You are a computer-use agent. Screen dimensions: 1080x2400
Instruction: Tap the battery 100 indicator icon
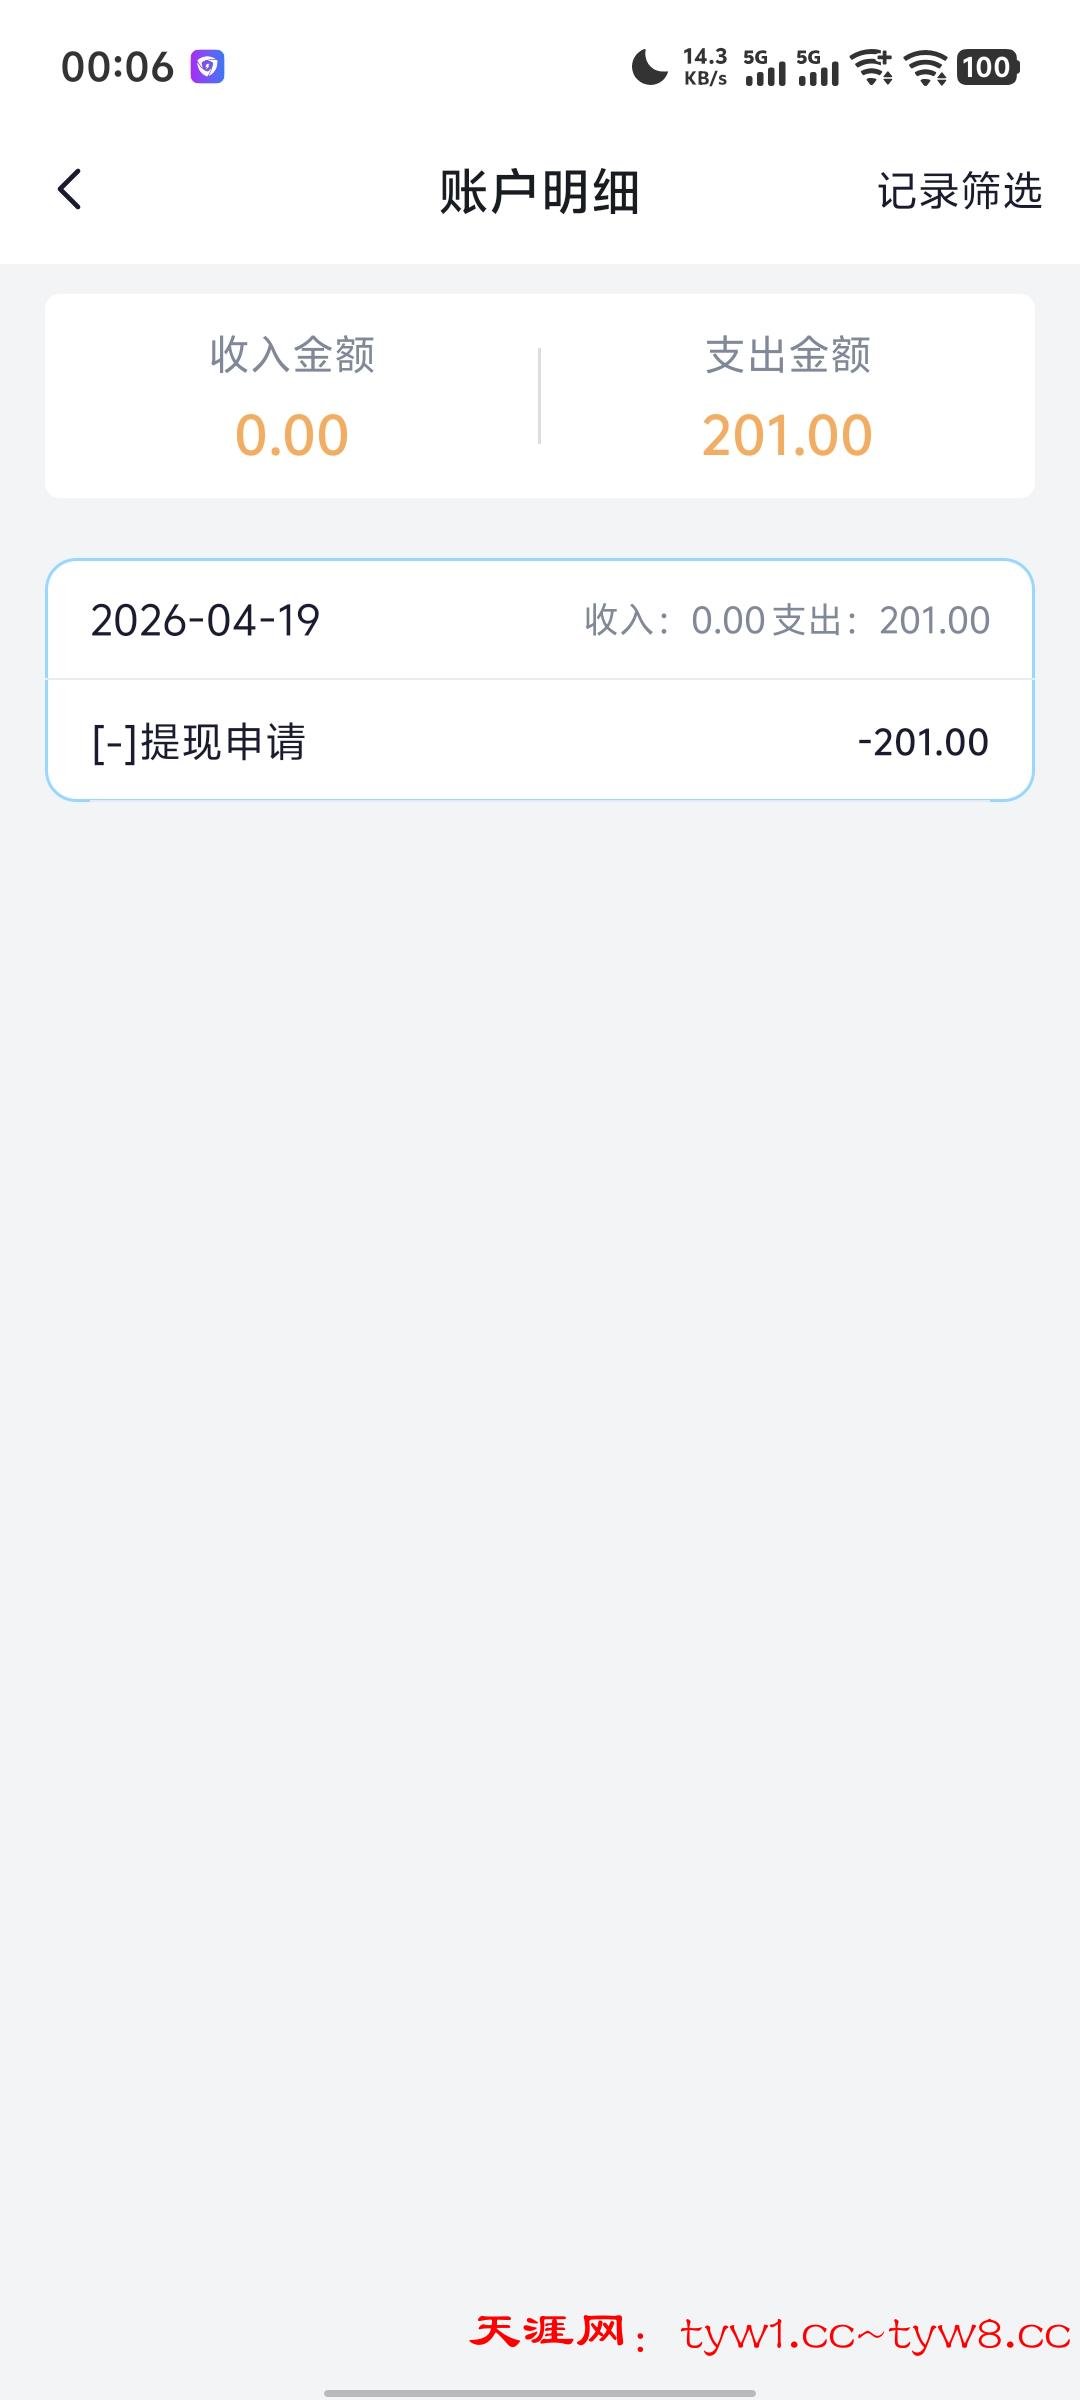[x=987, y=67]
